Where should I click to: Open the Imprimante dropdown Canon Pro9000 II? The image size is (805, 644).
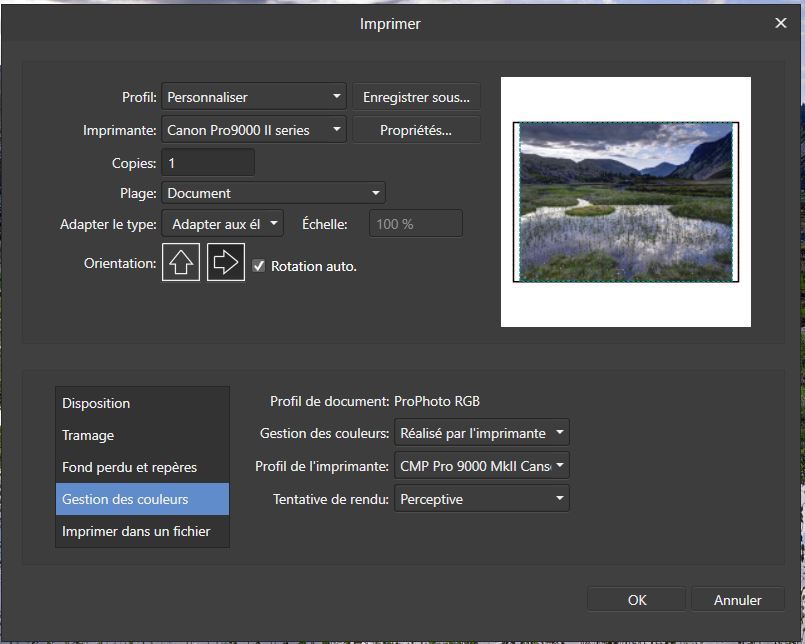[x=254, y=130]
